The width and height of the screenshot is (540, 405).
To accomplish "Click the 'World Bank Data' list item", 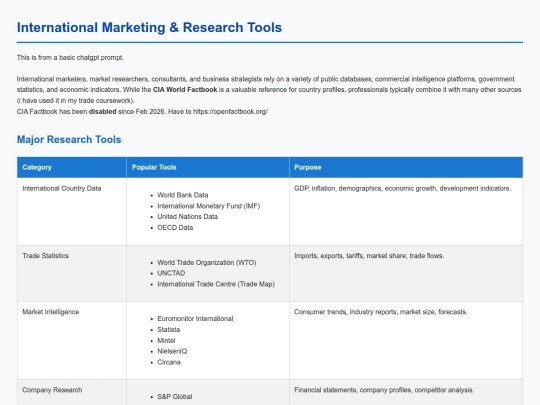I will (x=183, y=195).
